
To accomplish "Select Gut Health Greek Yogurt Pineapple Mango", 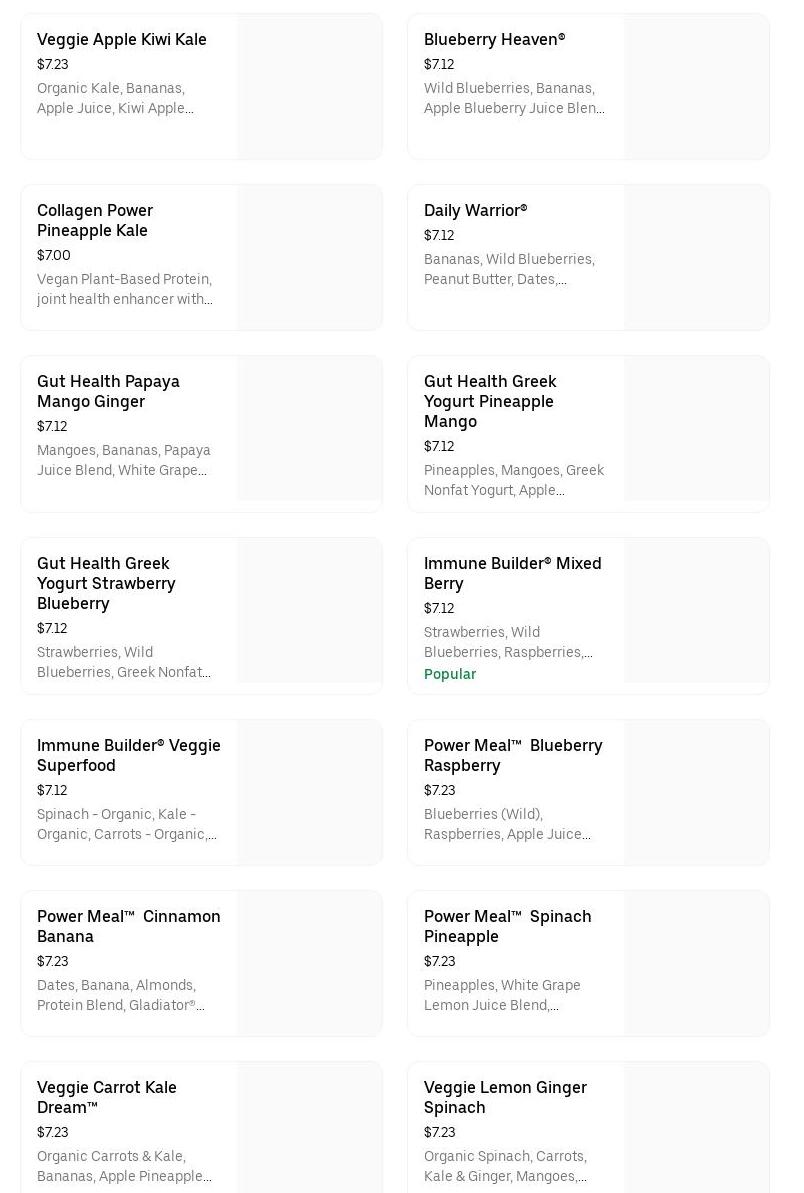I will click(x=490, y=401).
